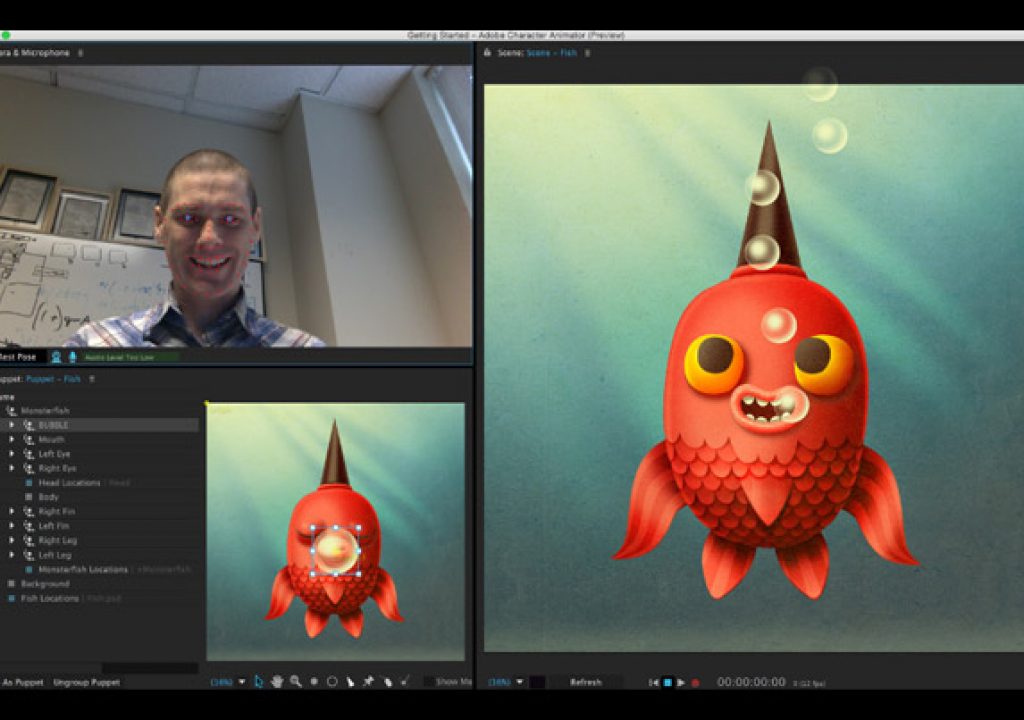The width and height of the screenshot is (1024, 720).
Task: Jump to scene start with skip-back button
Action: click(x=653, y=682)
